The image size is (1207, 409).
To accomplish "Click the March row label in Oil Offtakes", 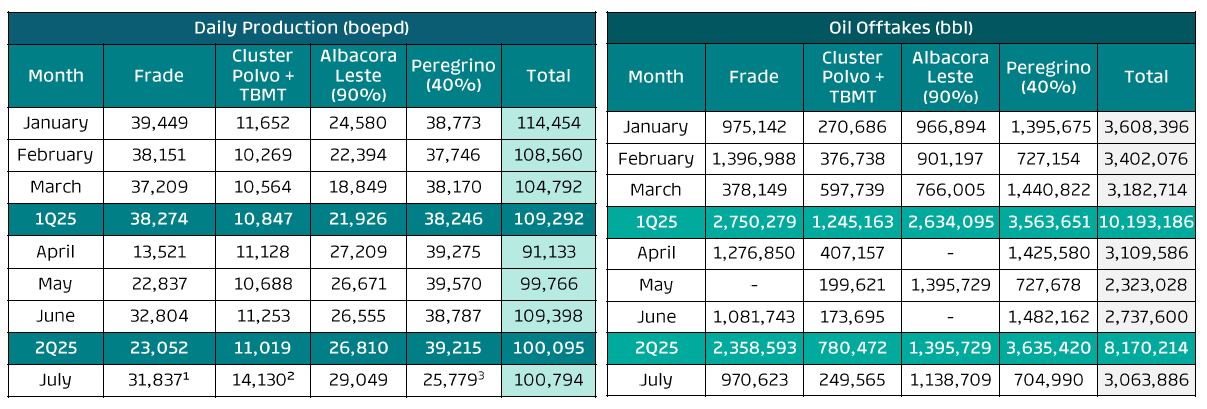I will click(x=656, y=190).
